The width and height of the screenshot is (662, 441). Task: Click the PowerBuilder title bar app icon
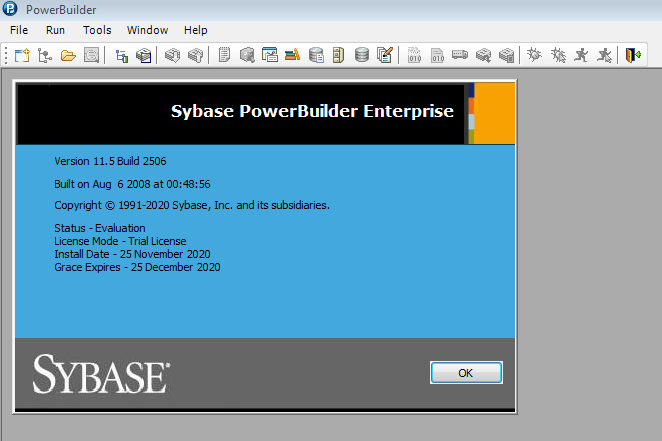10,9
